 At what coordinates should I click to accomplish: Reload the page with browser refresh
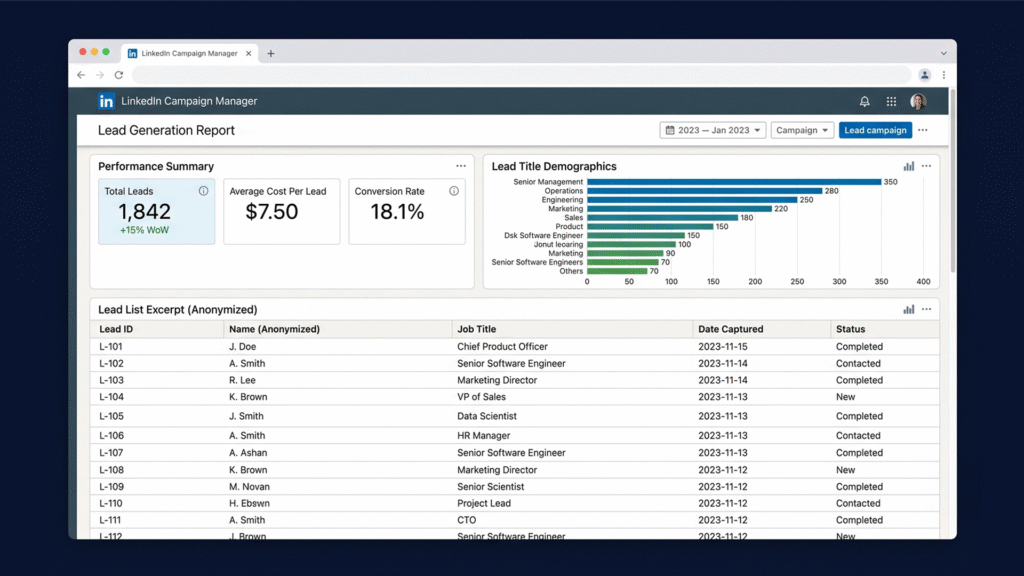(x=119, y=75)
